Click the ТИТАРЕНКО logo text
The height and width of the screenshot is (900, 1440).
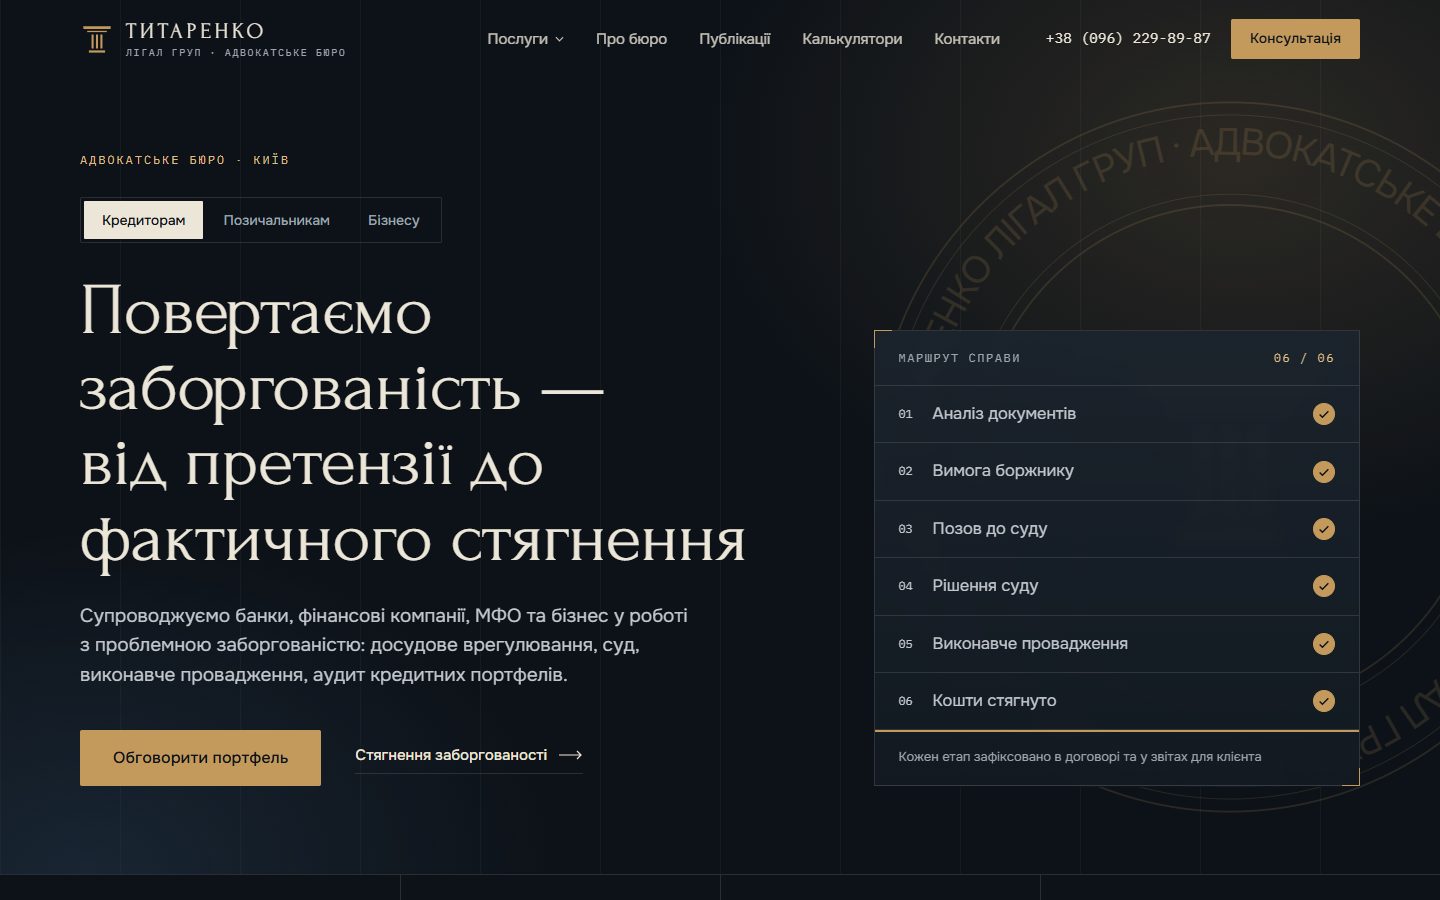point(194,31)
